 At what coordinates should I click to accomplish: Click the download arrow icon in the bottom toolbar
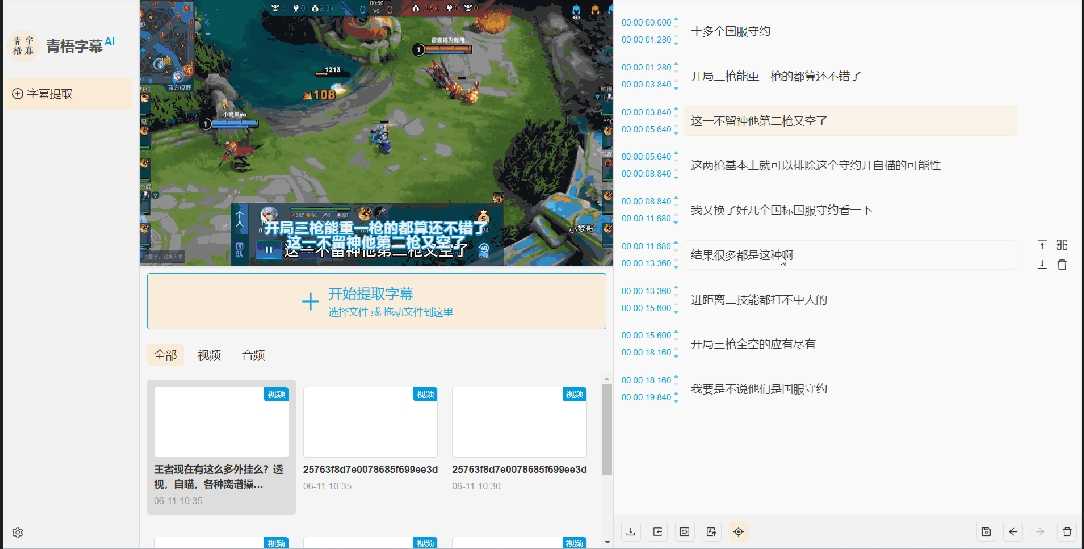tap(630, 531)
